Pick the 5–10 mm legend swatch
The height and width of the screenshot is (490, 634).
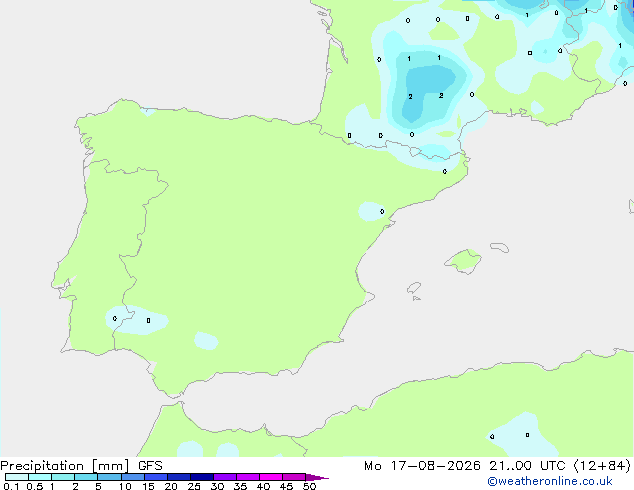[x=109, y=477]
